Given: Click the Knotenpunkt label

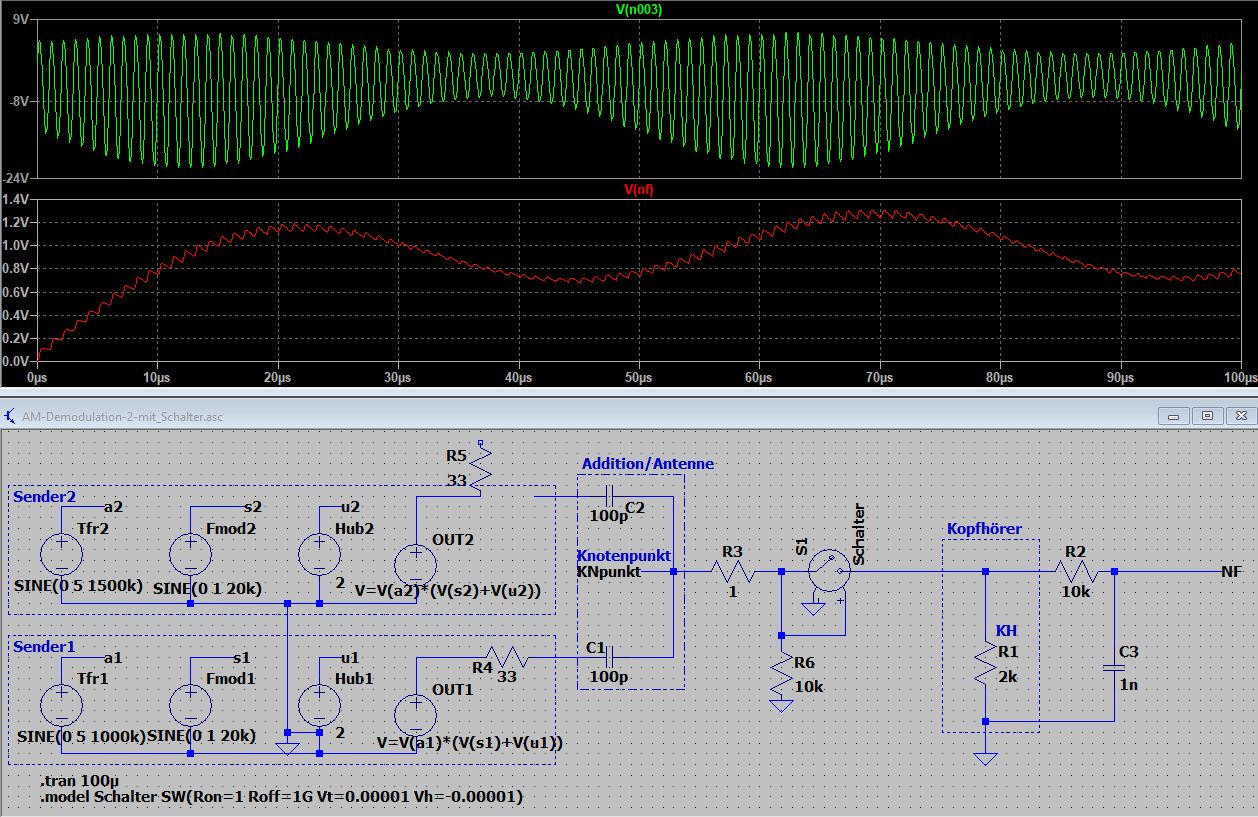Looking at the screenshot, I should tap(623, 554).
